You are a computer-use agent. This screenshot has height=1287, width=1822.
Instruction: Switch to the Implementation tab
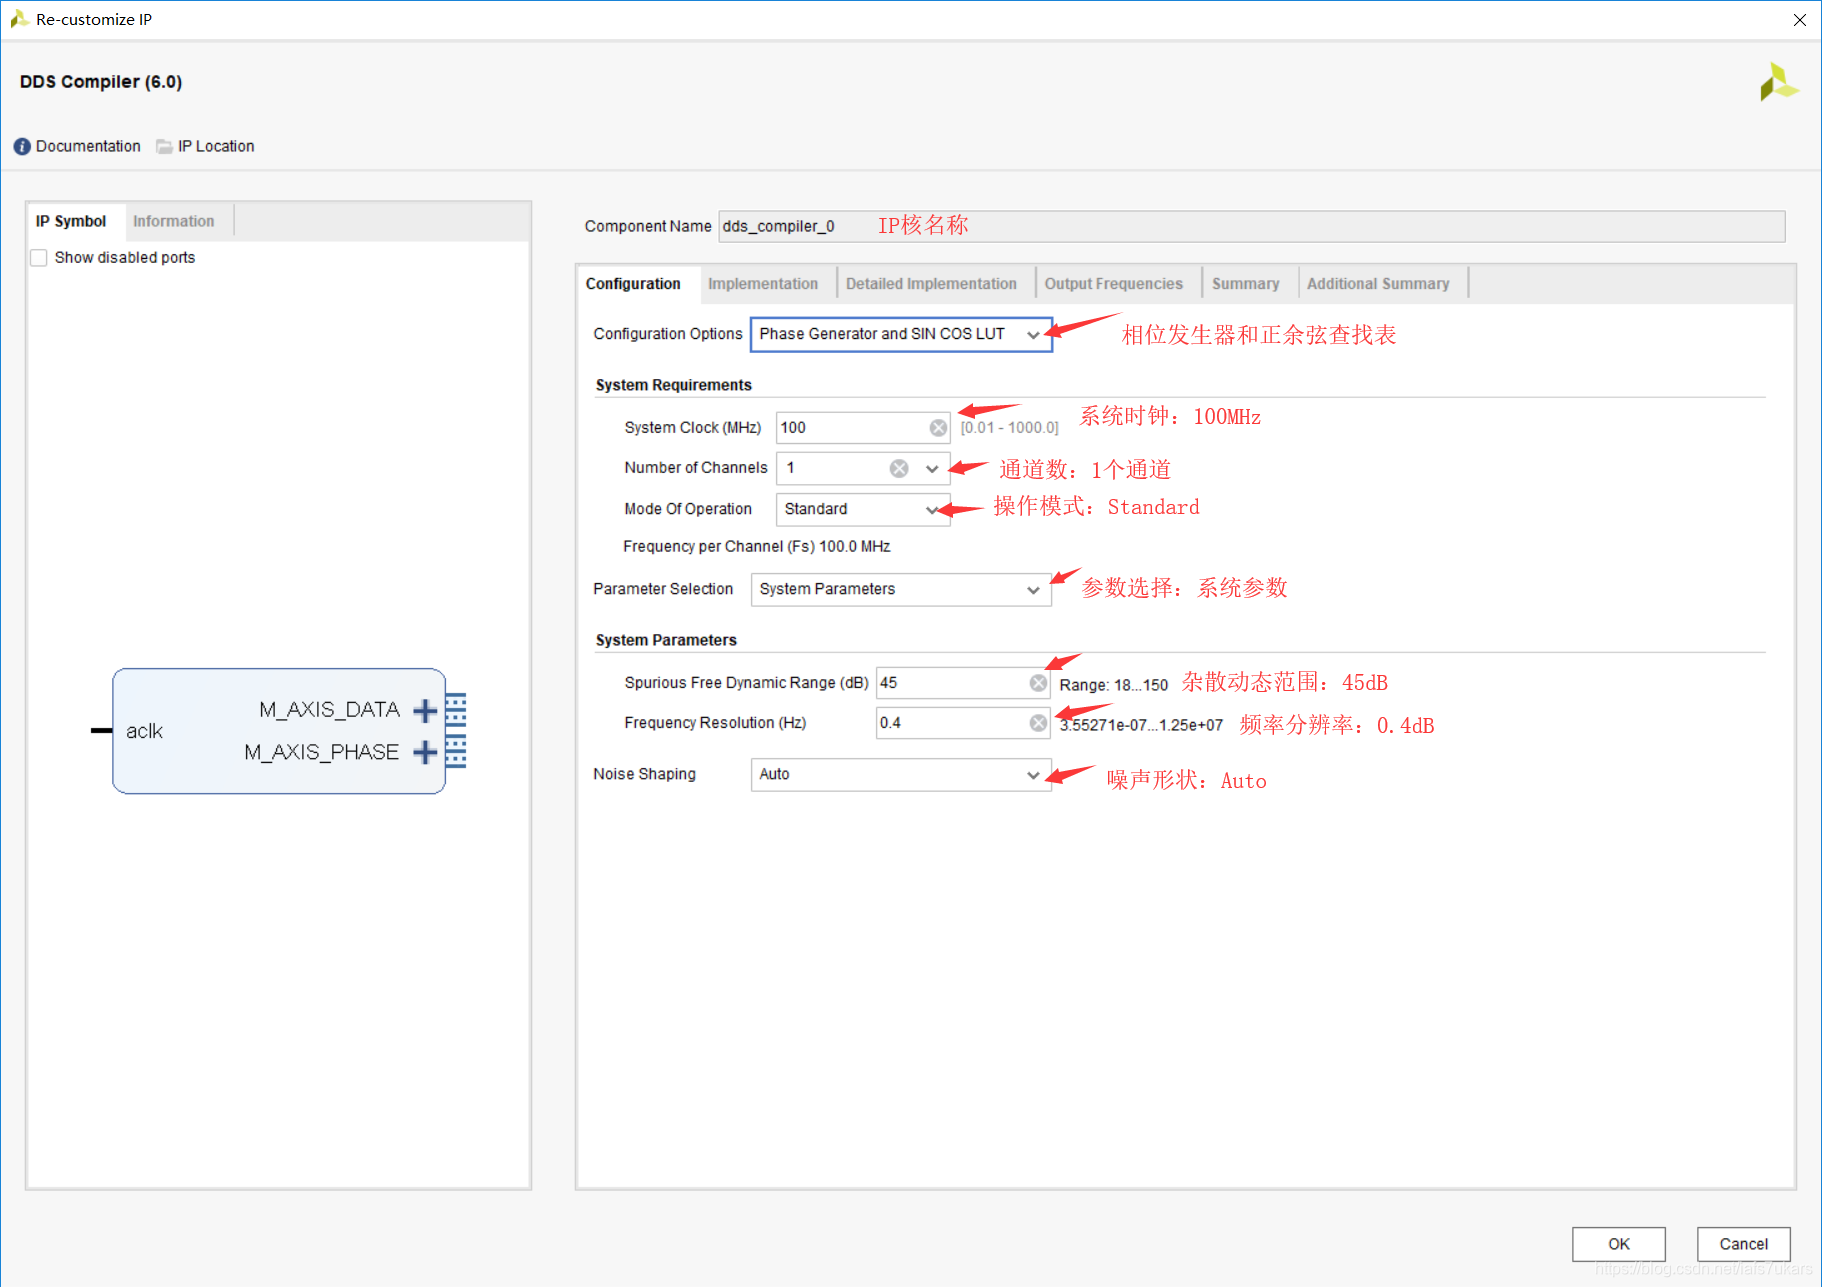click(763, 284)
